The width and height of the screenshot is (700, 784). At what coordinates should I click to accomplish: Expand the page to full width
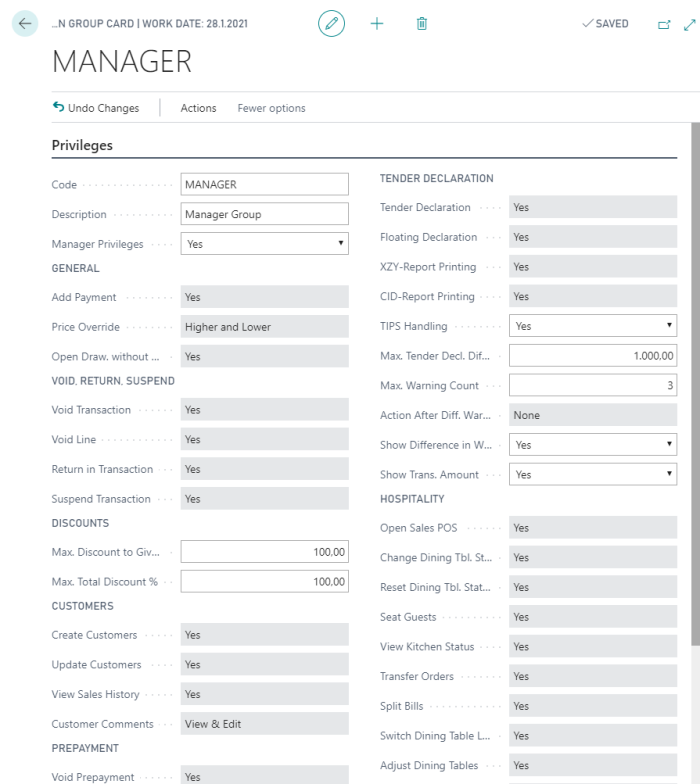[690, 24]
